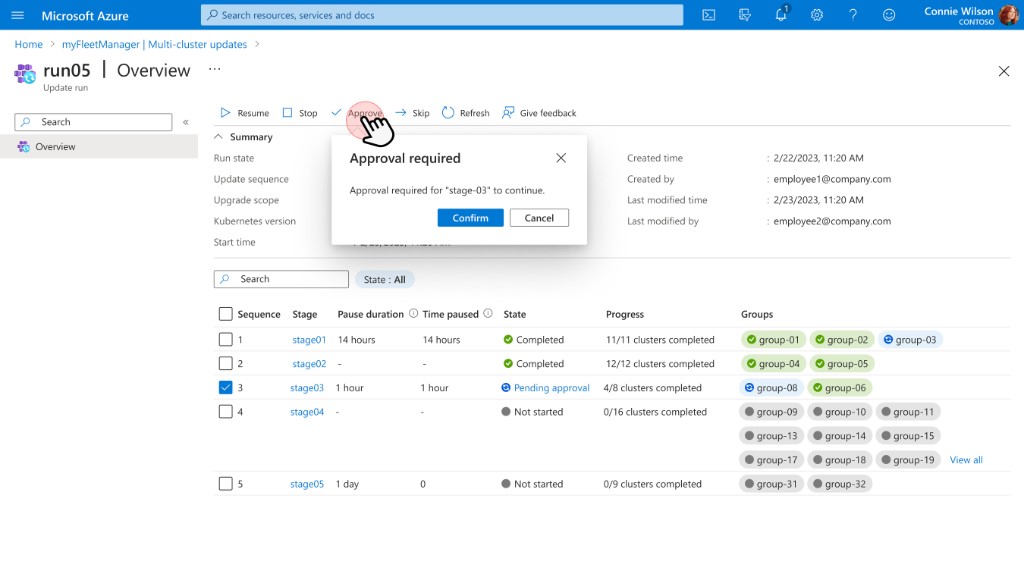Open the stage02 link
The image size is (1024, 571).
click(309, 363)
